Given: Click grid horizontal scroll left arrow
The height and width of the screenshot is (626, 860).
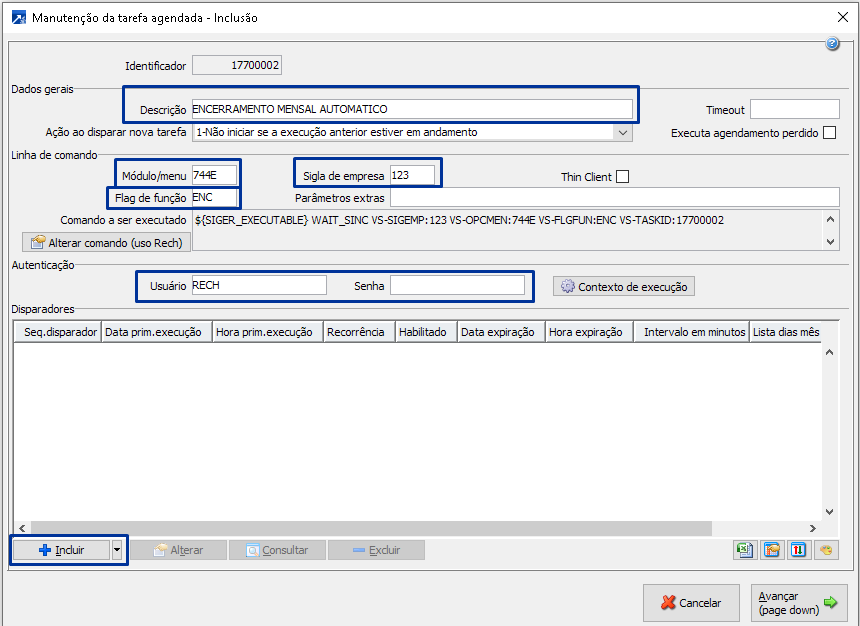Looking at the screenshot, I should (22, 528).
